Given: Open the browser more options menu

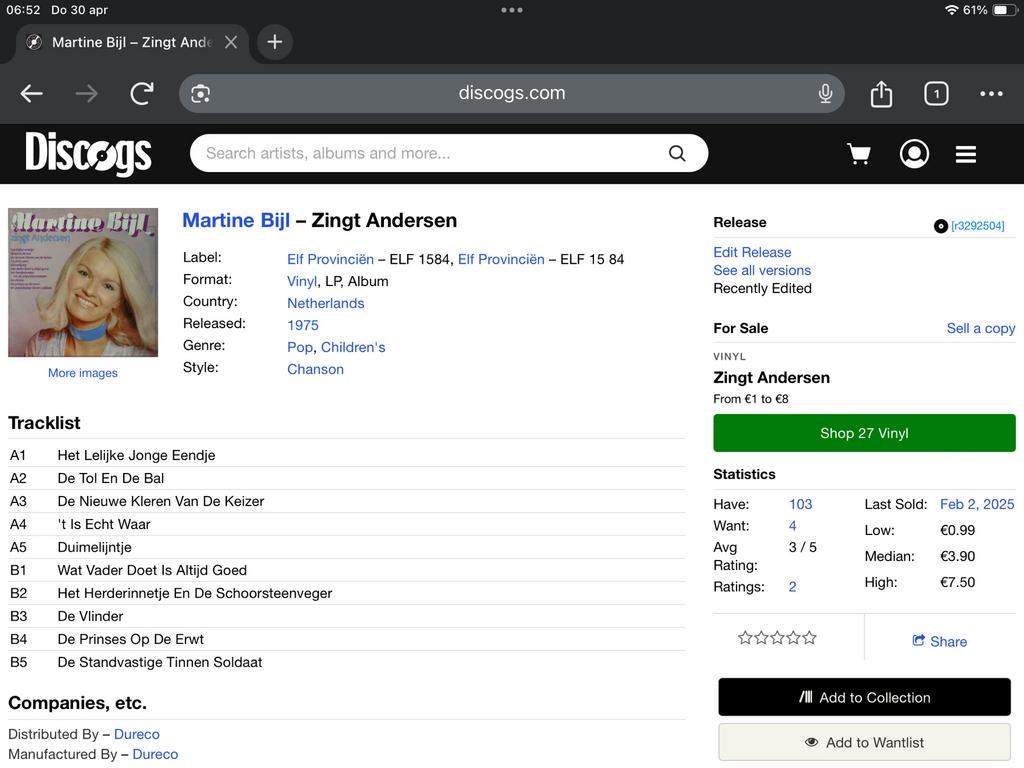Looking at the screenshot, I should 991,94.
